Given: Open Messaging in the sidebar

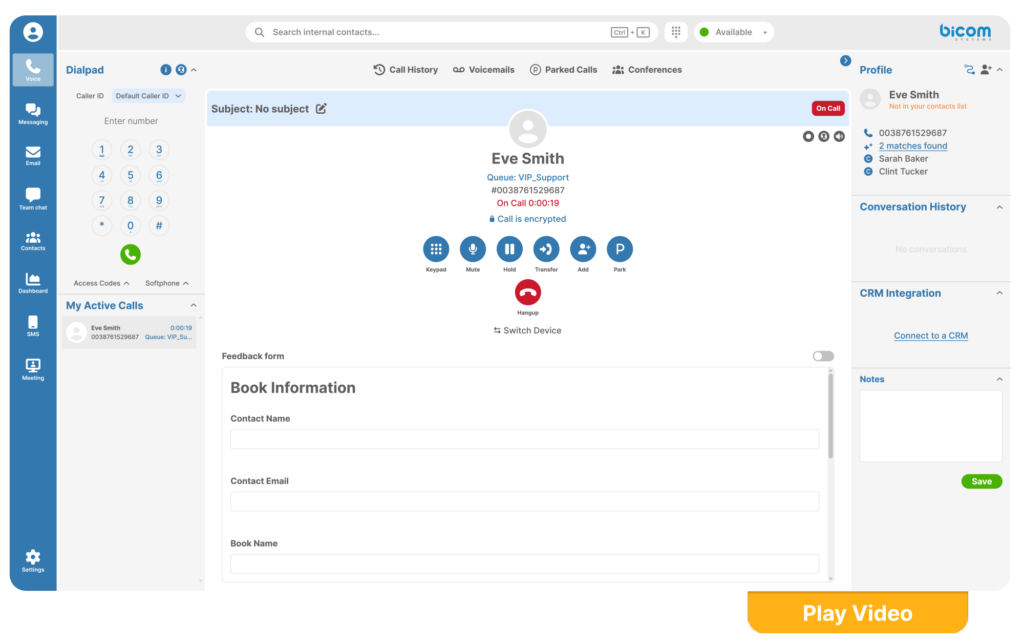Looking at the screenshot, I should tap(33, 114).
